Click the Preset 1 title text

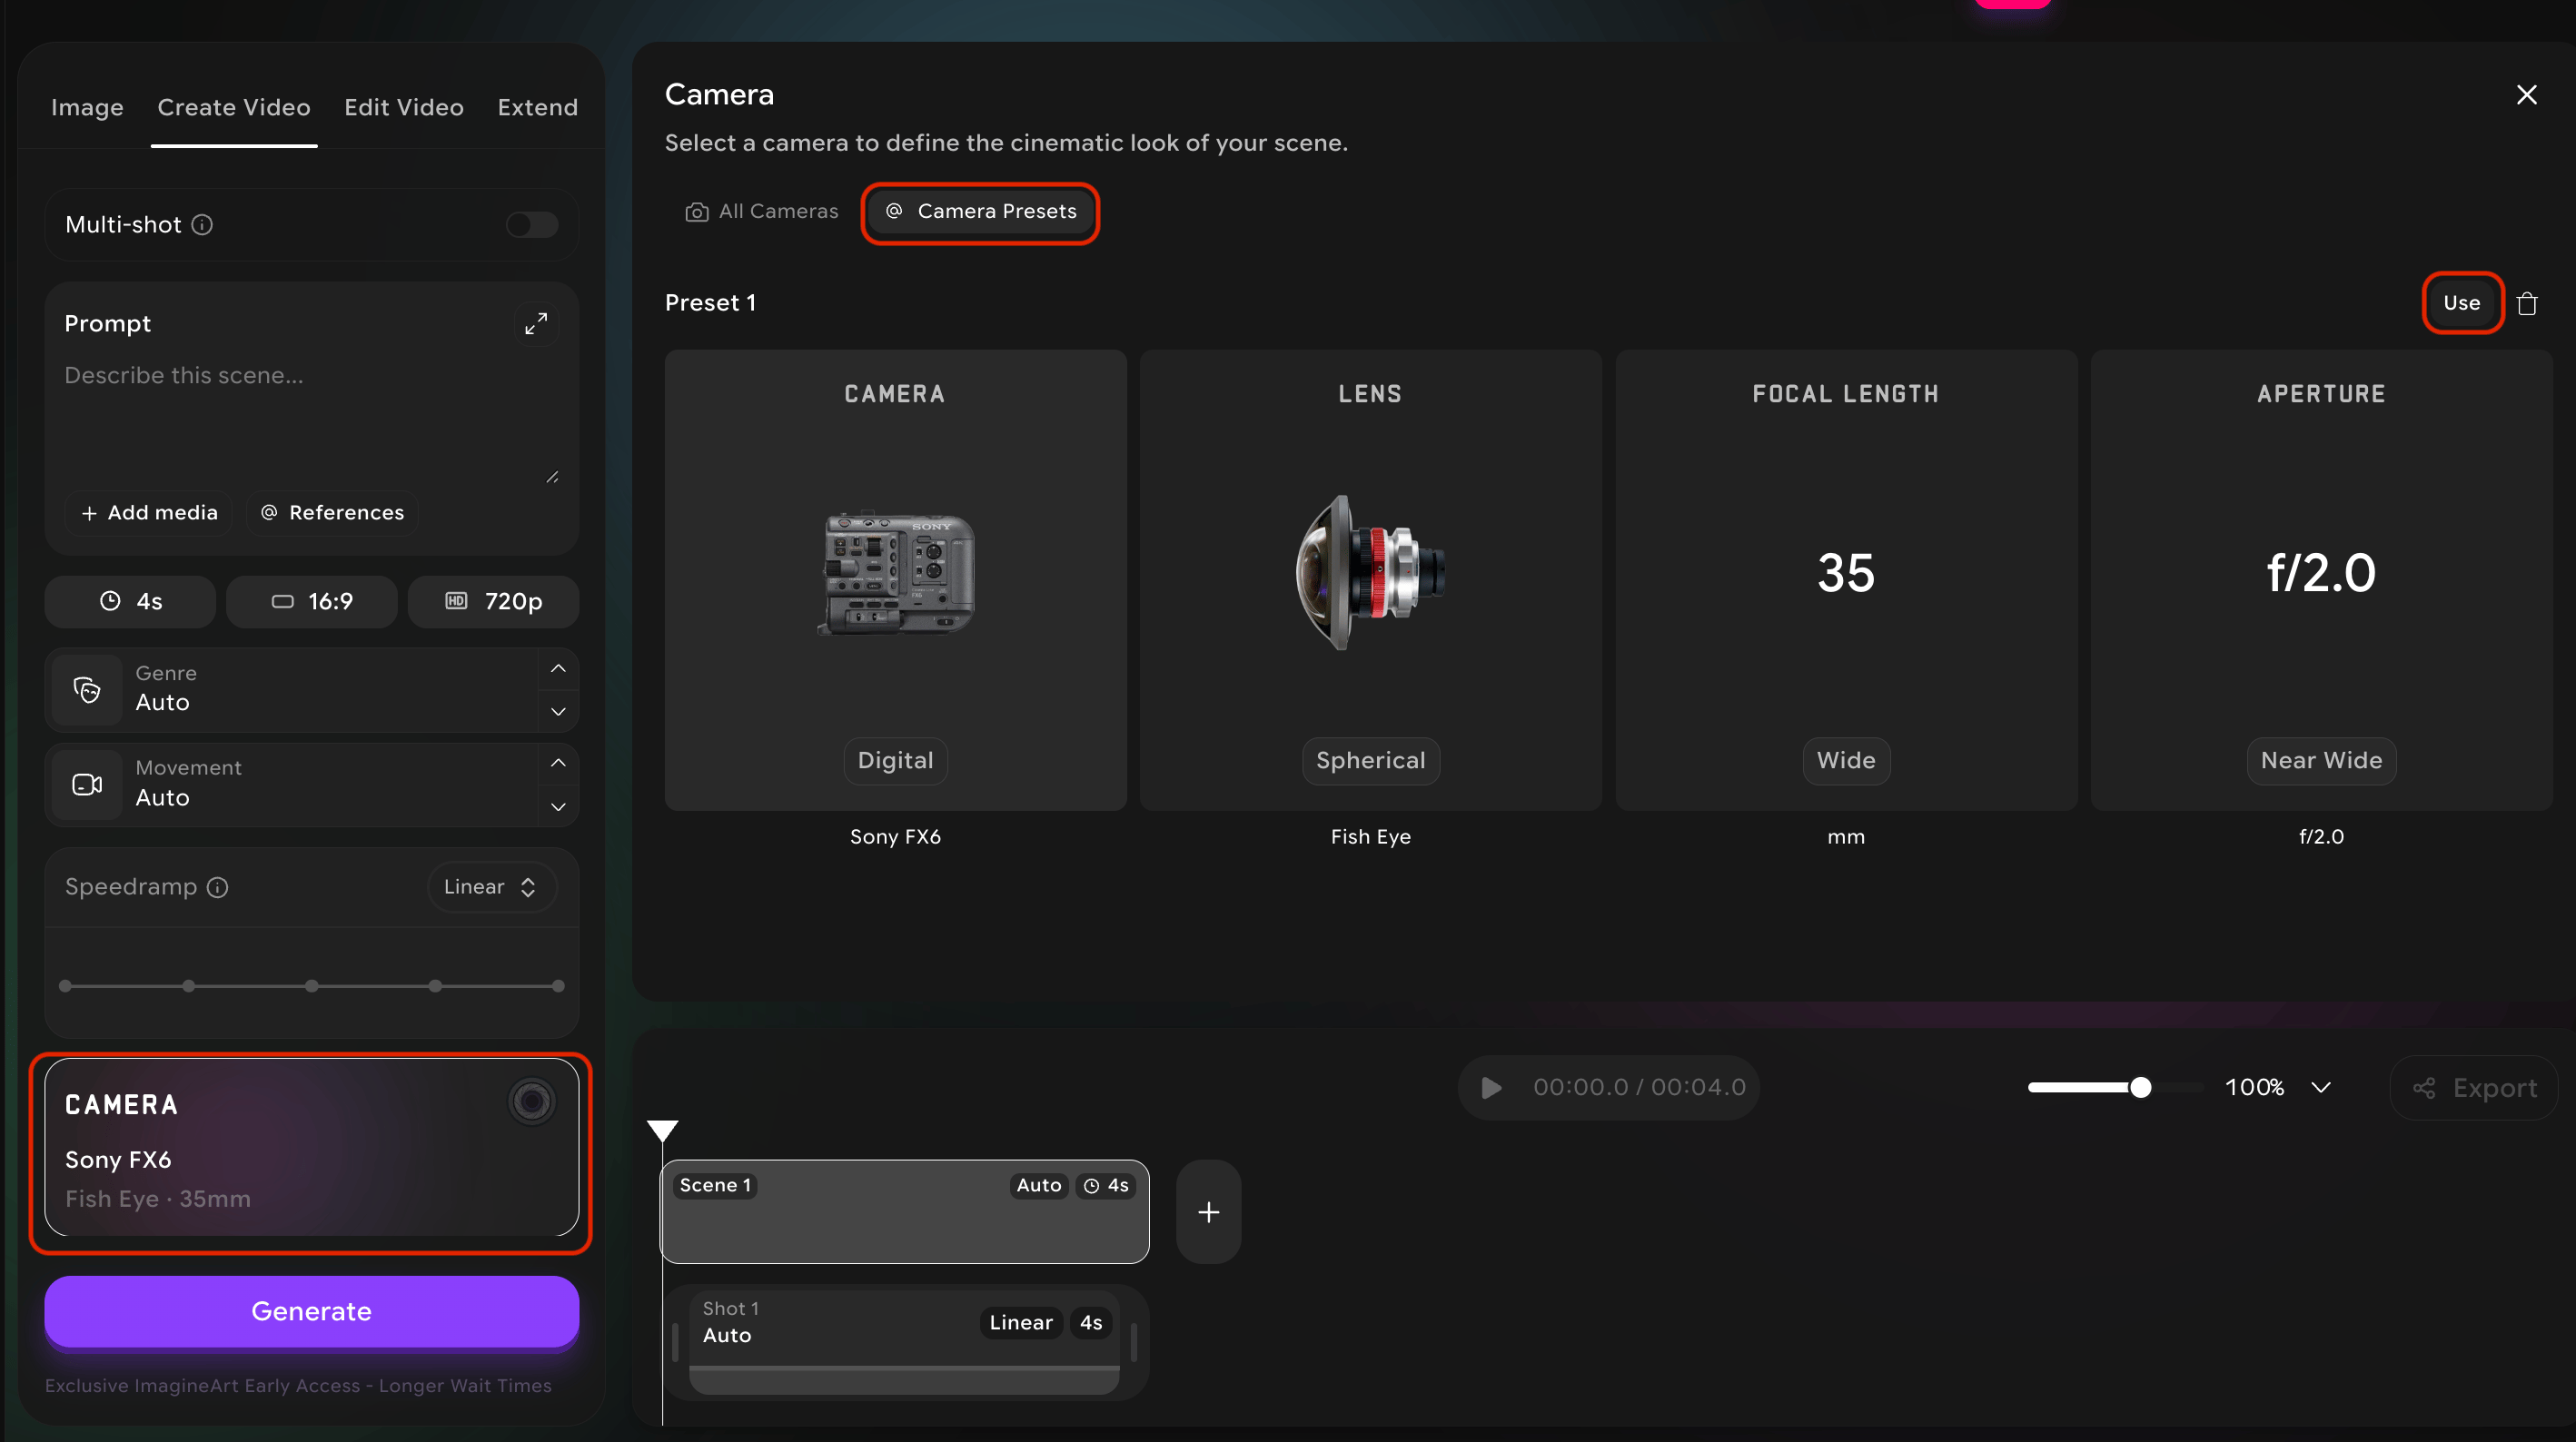pos(710,303)
